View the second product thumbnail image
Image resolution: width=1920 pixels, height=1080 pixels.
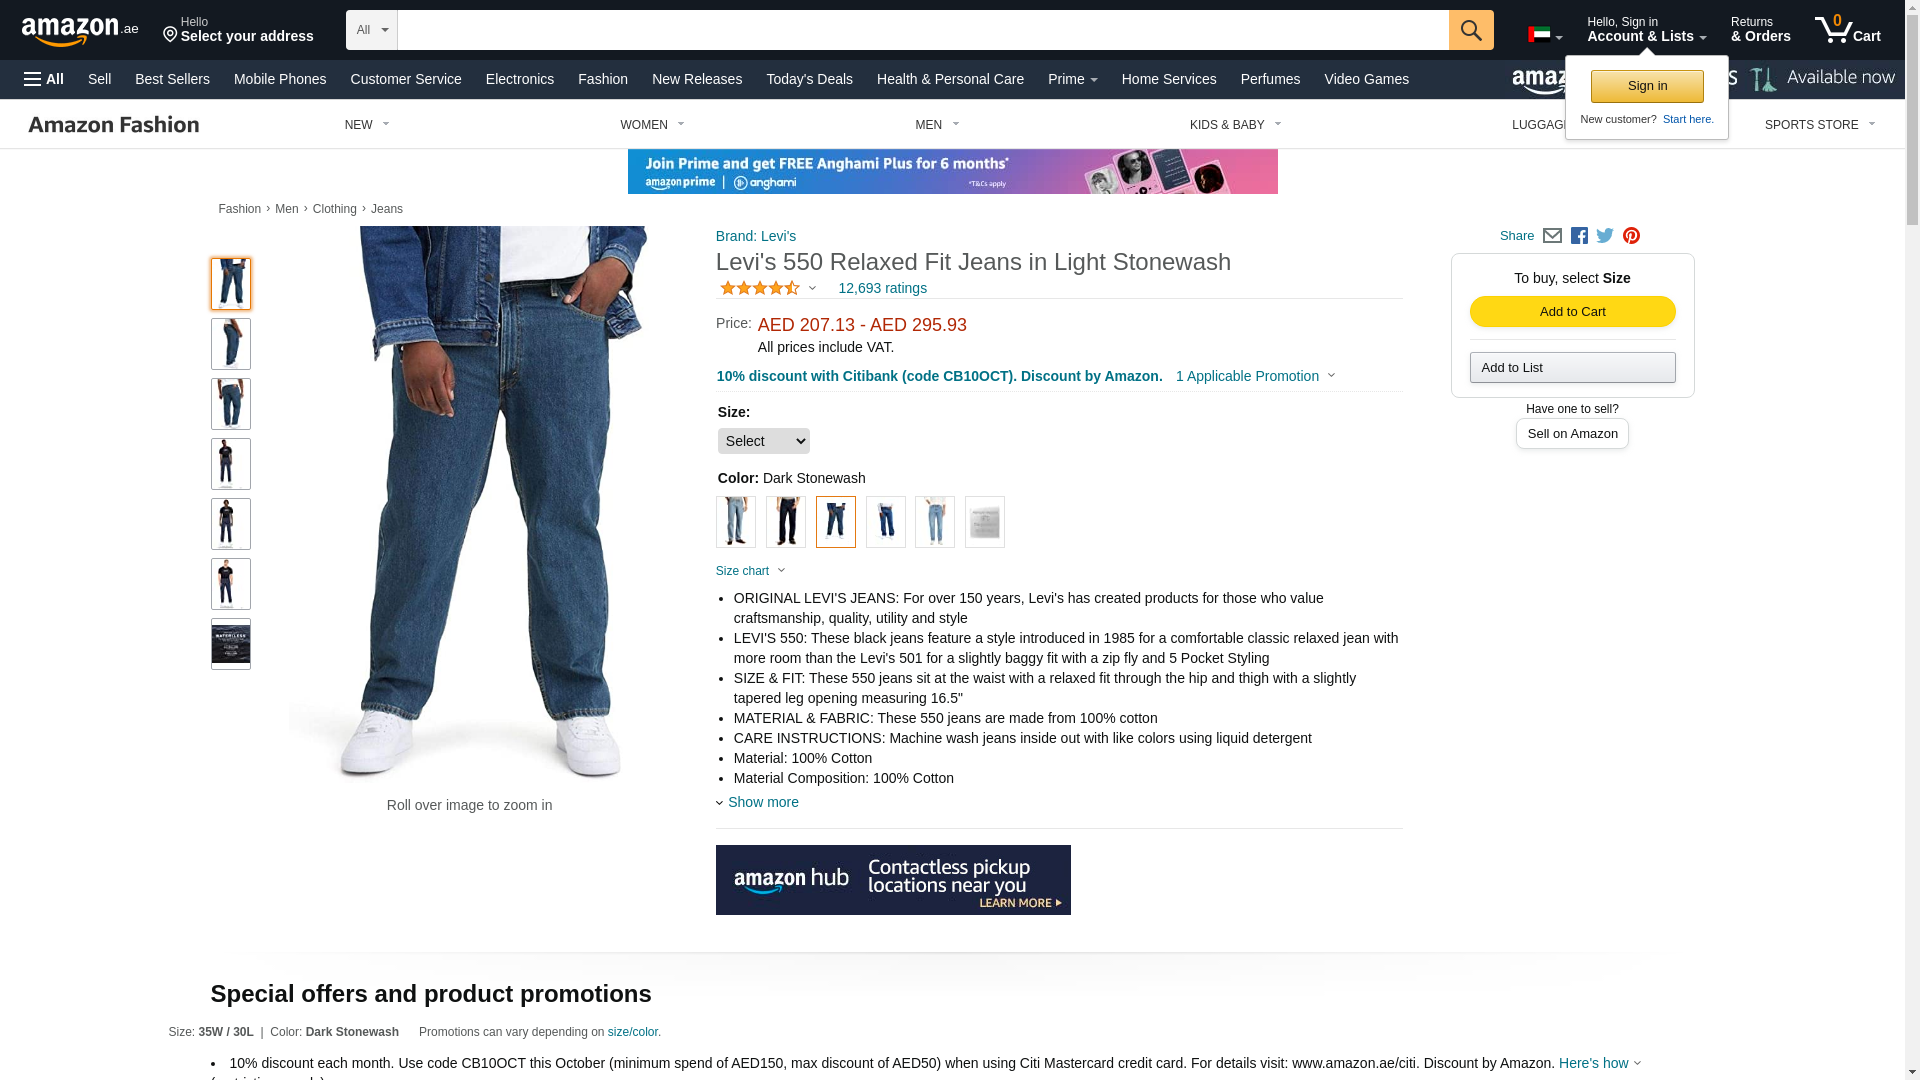(x=231, y=344)
